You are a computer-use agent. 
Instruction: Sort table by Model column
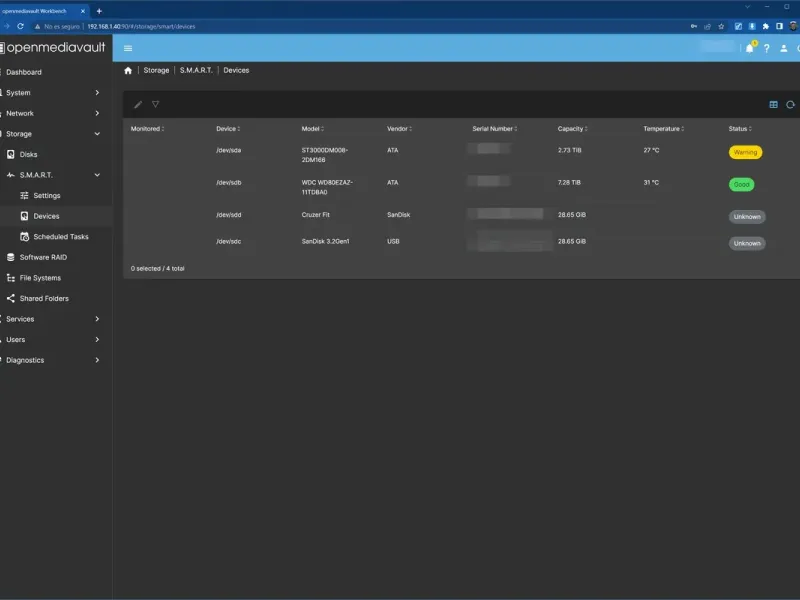[313, 129]
